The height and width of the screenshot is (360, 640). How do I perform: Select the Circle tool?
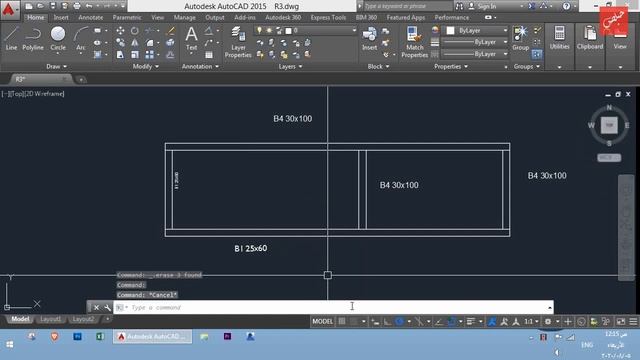coord(58,38)
